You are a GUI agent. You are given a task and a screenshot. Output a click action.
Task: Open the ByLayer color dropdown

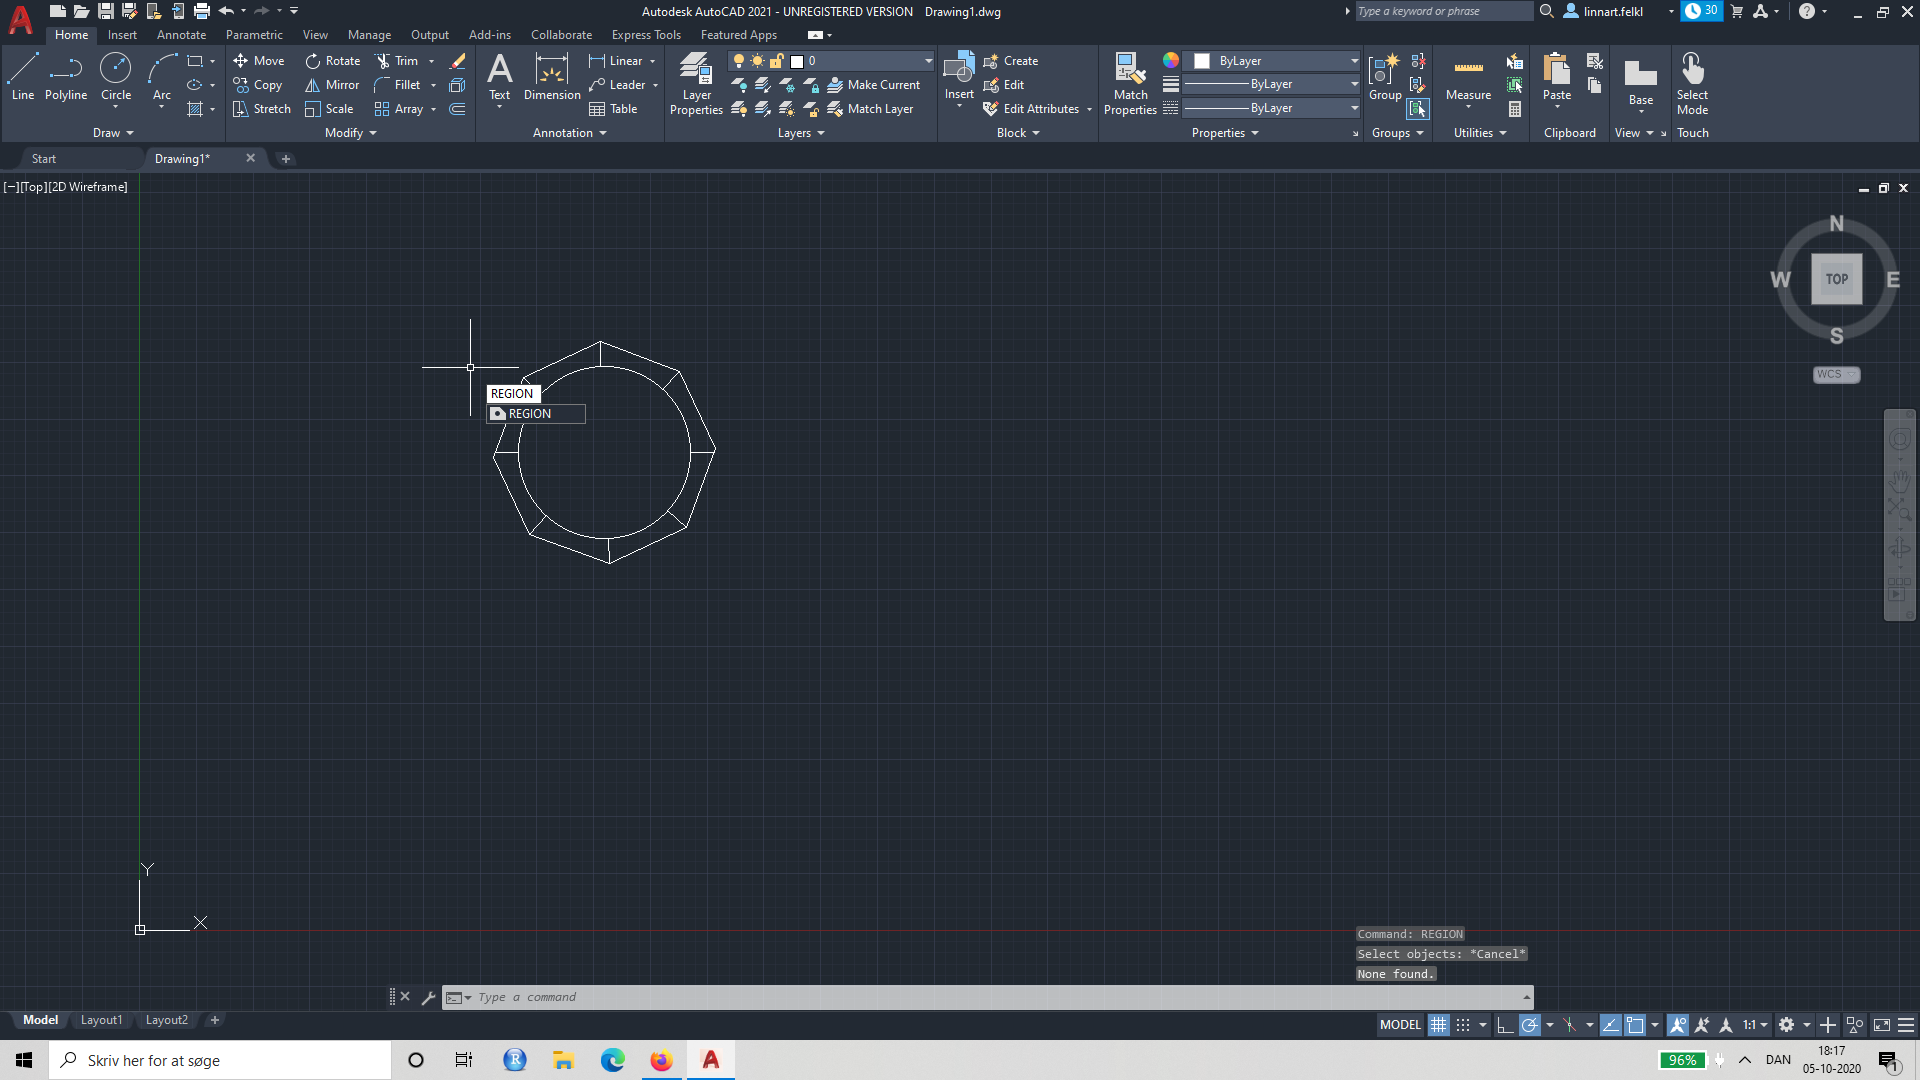1353,61
